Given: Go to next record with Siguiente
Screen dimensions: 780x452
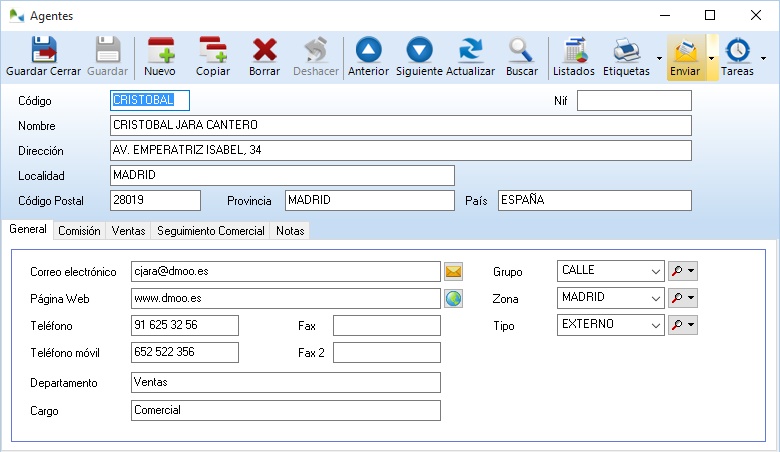Looking at the screenshot, I should (x=419, y=57).
